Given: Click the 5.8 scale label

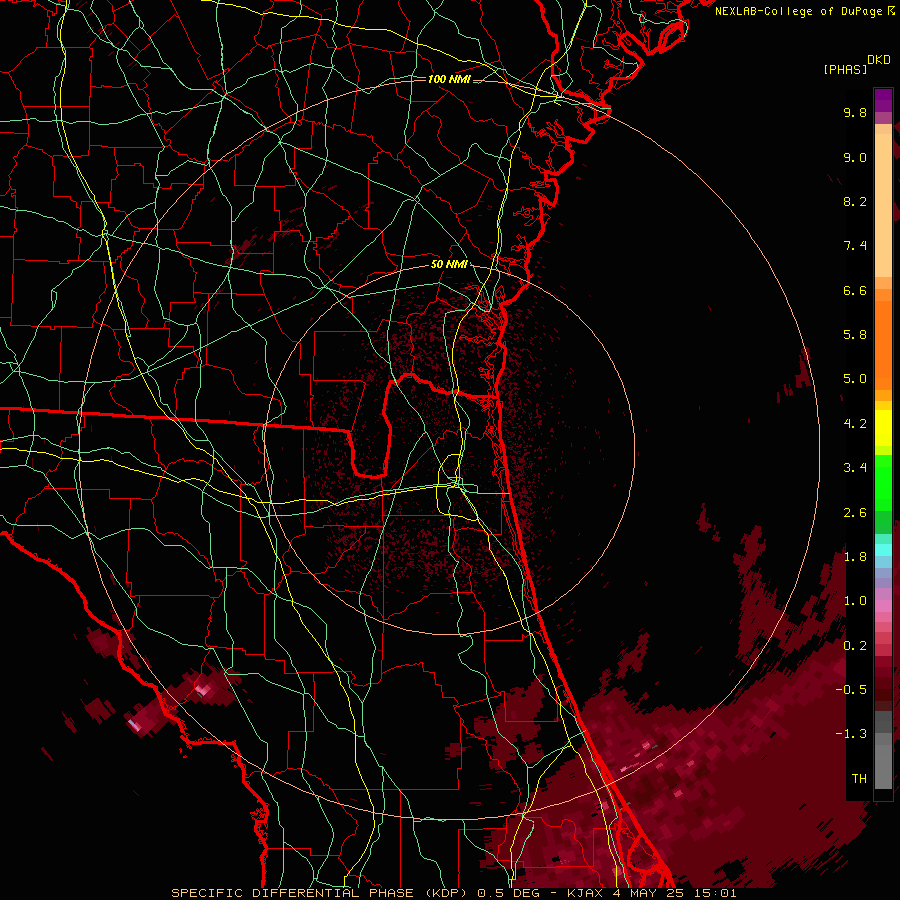Looking at the screenshot, I should coord(855,335).
